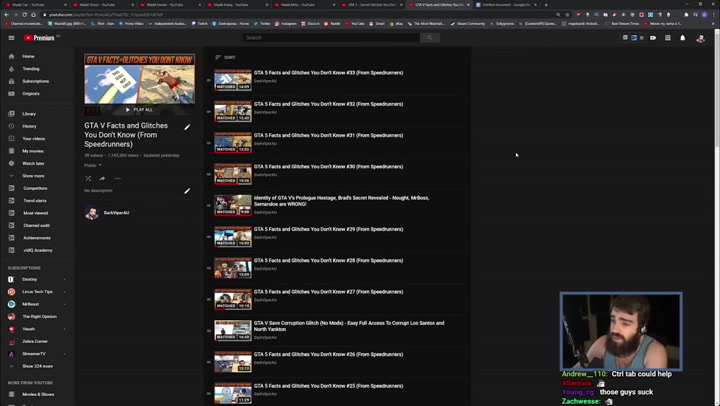
Task: Open the DarkViperAU channel link
Action: coord(117,213)
